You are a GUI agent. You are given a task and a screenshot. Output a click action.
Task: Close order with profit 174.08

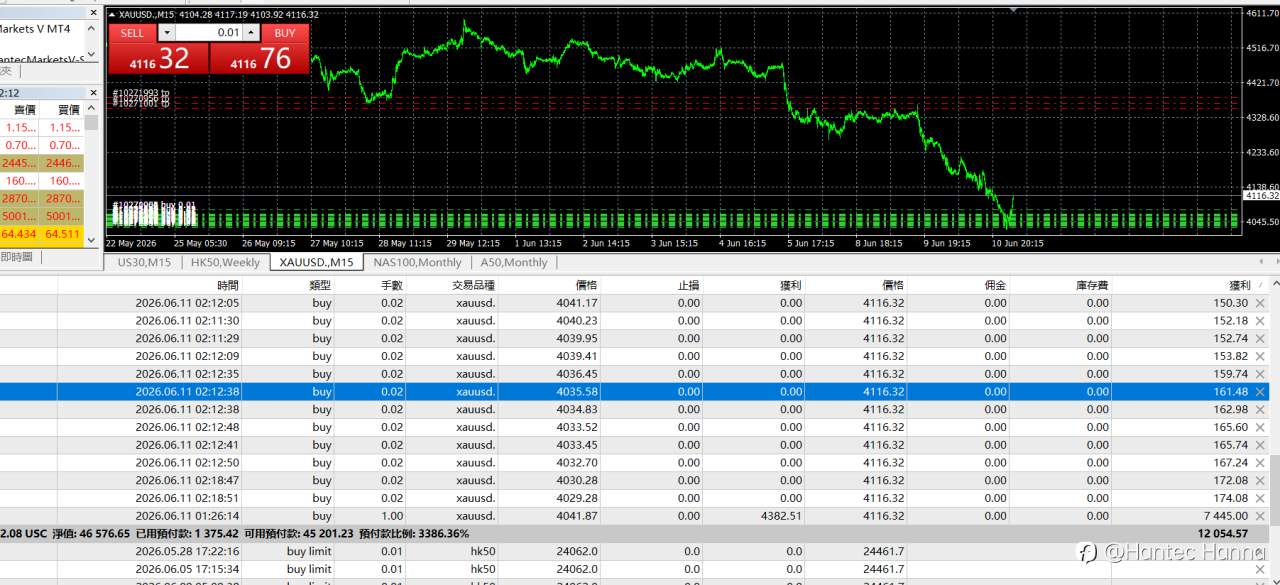click(1260, 498)
